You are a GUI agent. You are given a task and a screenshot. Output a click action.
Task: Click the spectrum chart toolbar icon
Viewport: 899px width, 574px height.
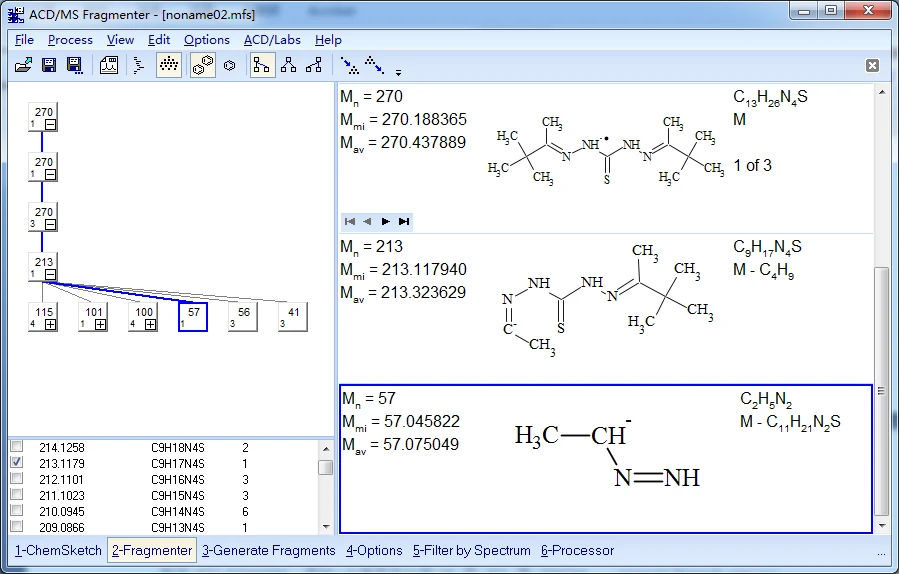tap(109, 65)
